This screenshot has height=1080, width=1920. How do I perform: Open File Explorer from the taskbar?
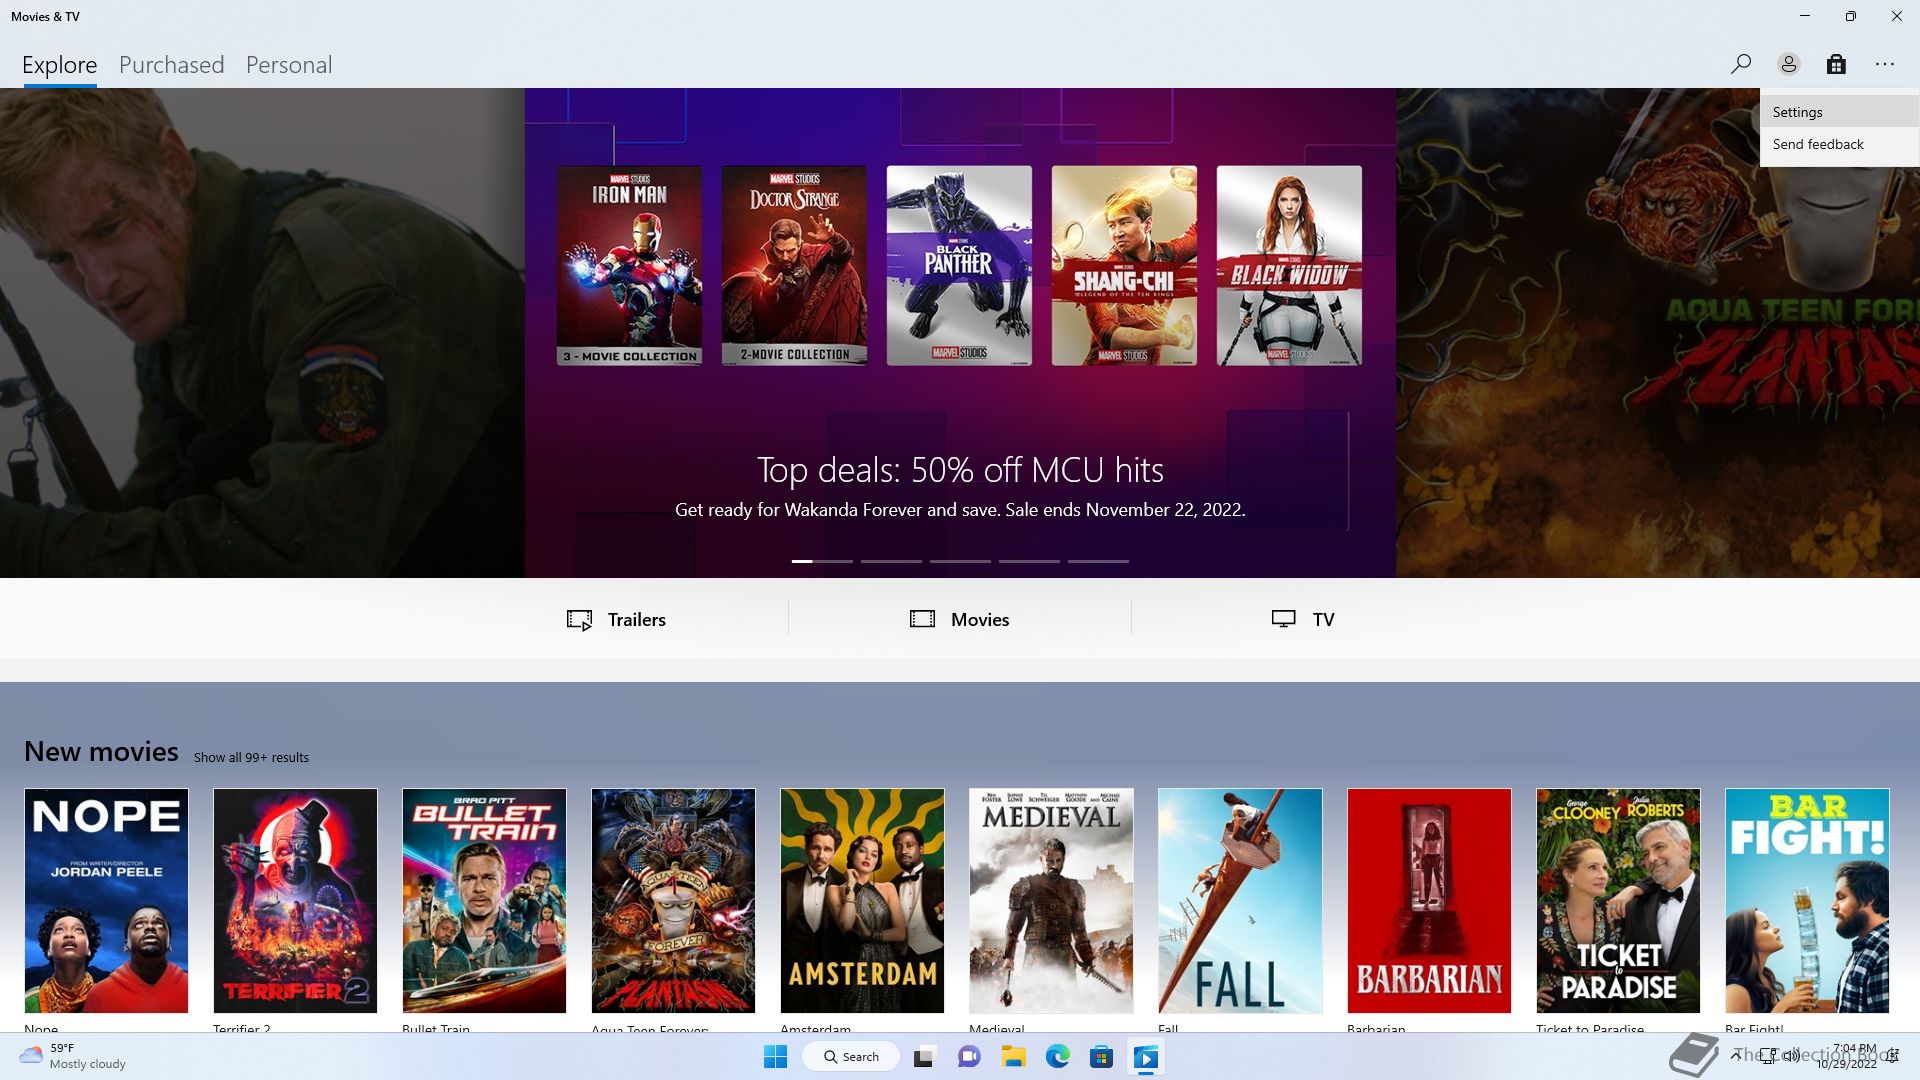coord(1013,1057)
